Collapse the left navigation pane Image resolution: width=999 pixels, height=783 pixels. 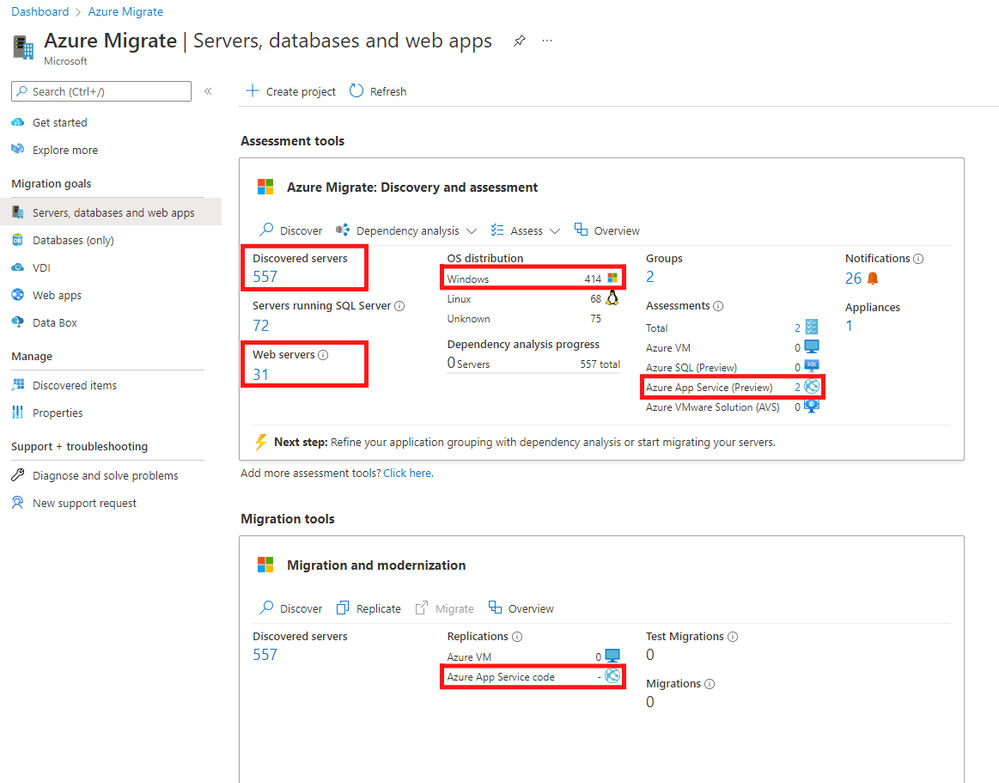[208, 91]
